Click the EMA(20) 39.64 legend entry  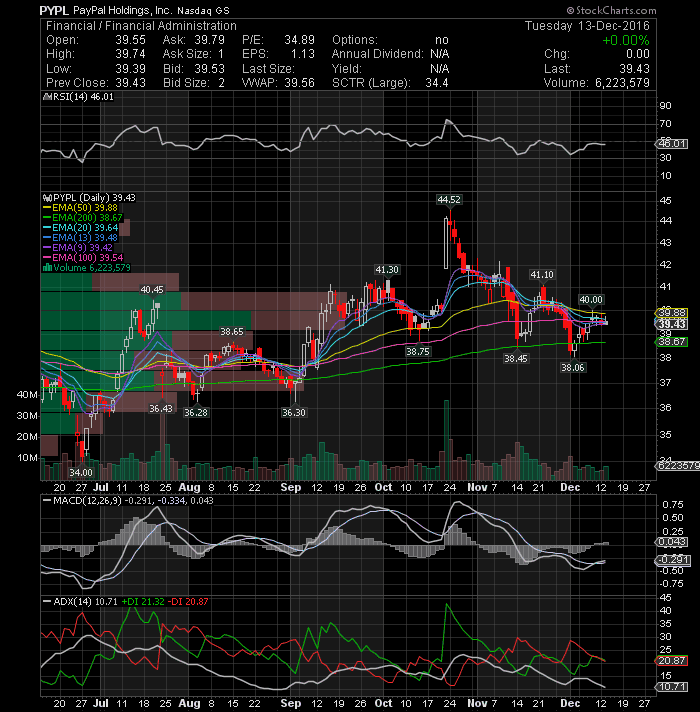point(80,227)
